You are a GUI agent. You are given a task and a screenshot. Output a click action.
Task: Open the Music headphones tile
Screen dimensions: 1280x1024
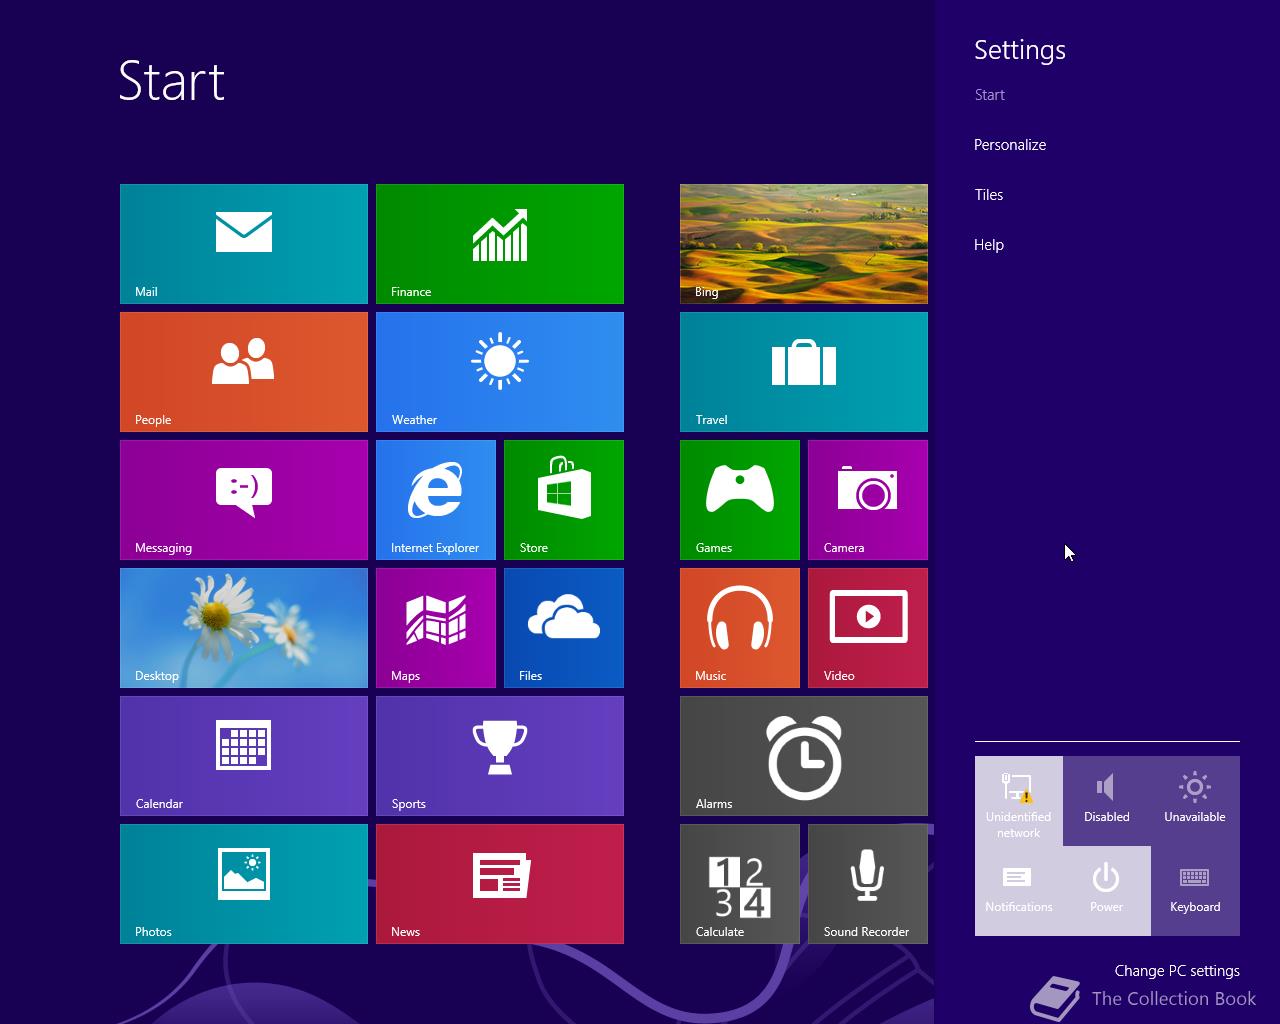[x=740, y=628]
